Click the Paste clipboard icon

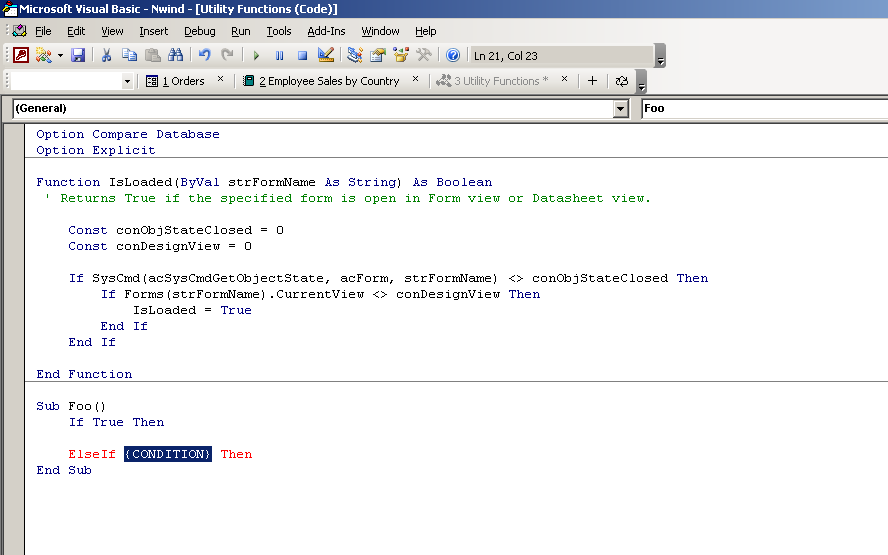pos(152,55)
